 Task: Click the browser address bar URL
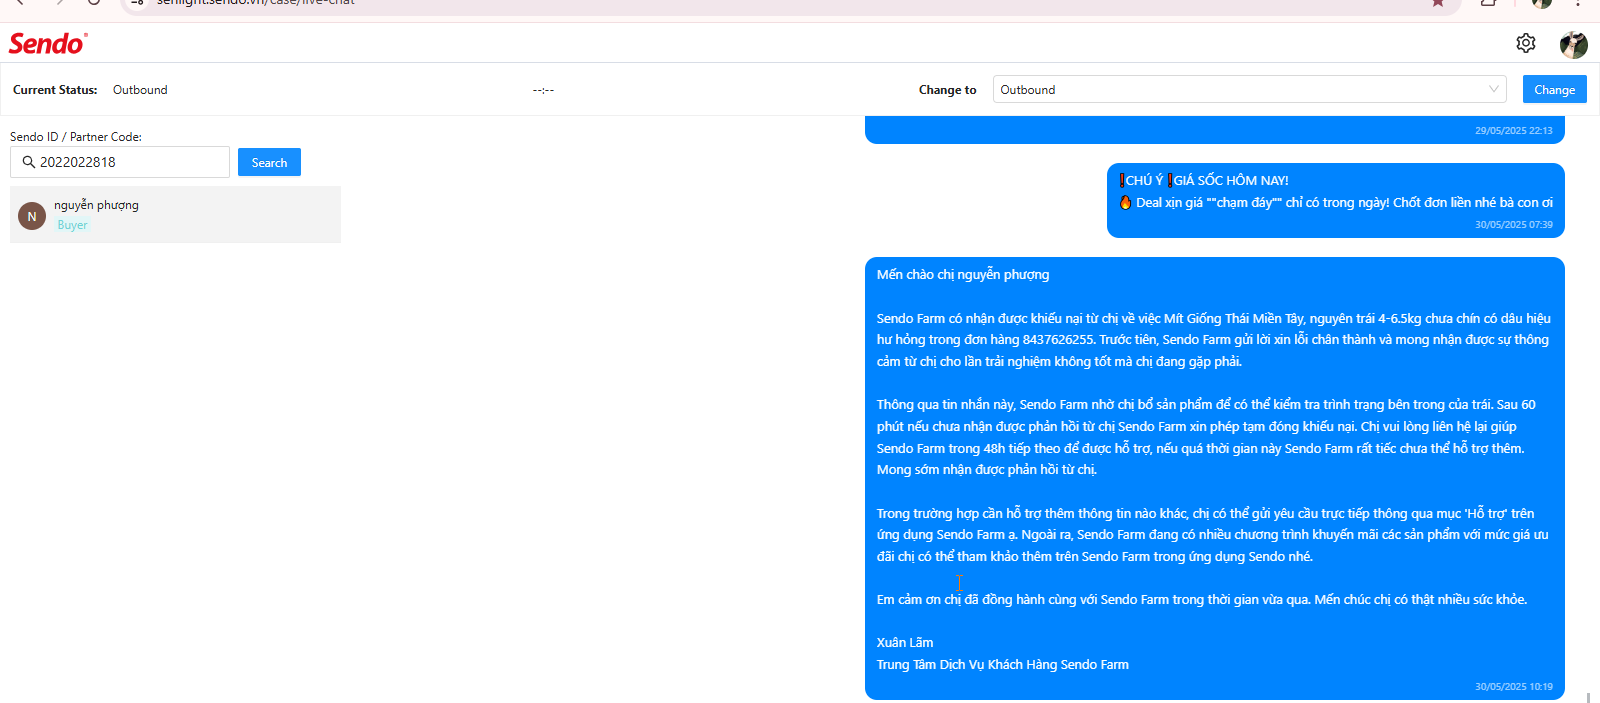click(x=256, y=3)
